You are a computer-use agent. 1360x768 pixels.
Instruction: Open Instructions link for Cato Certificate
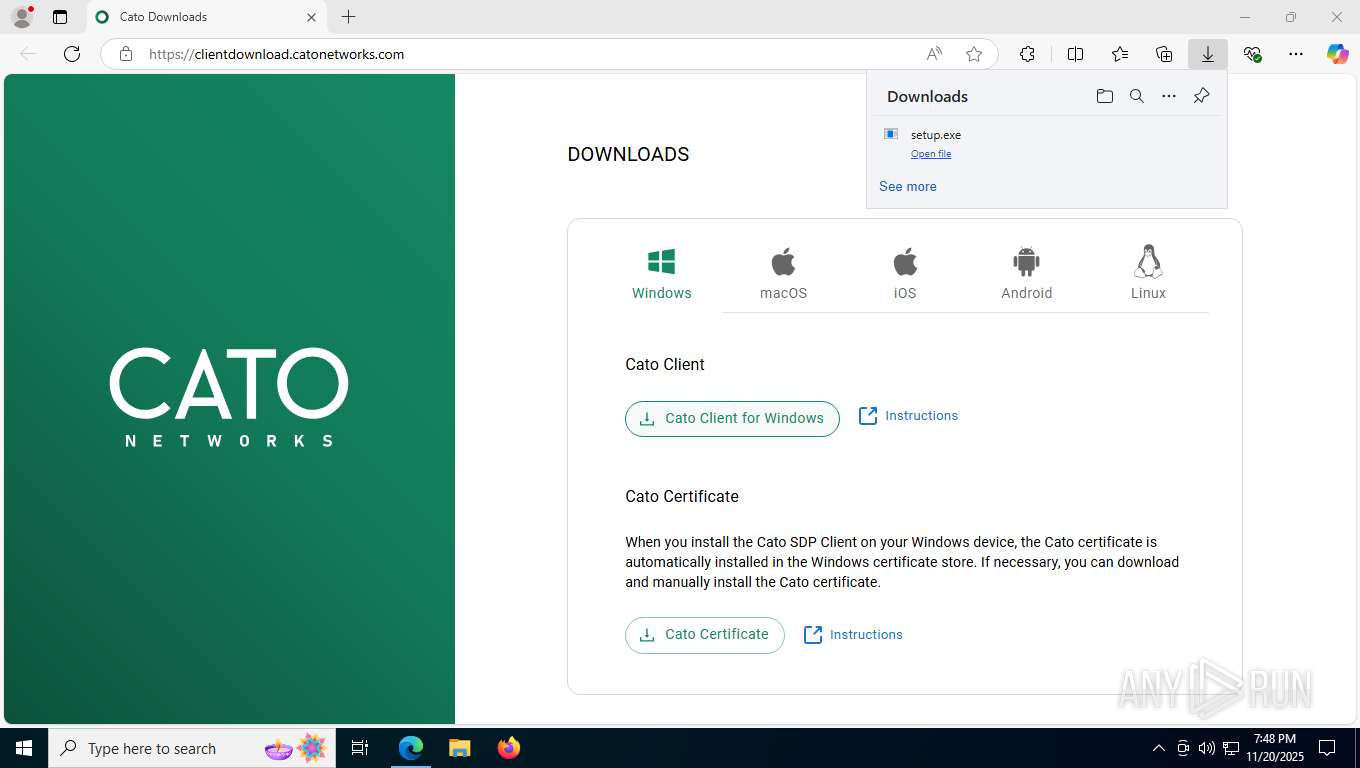click(x=853, y=635)
